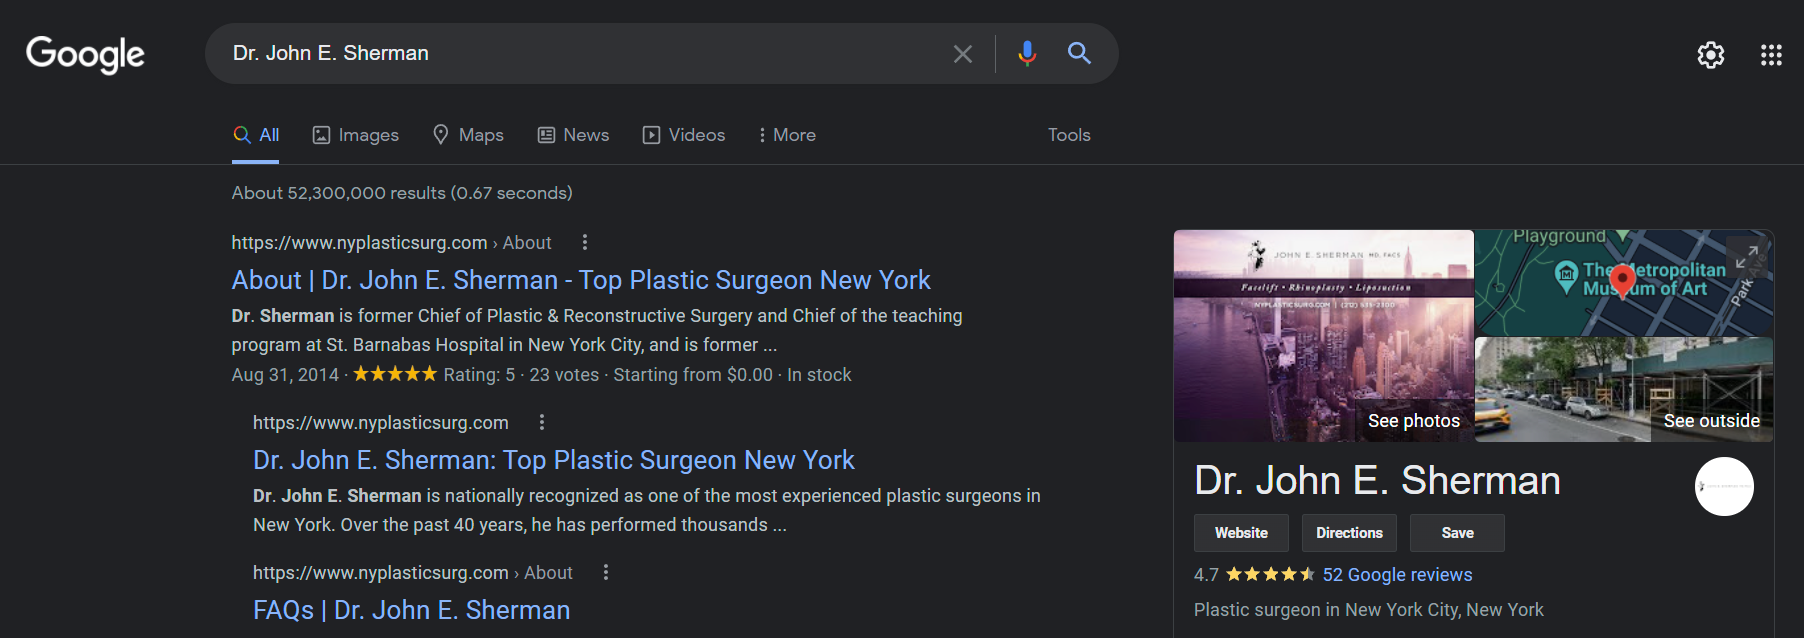Open options for first About result
Screen dimensions: 1804x638
[x=585, y=243]
